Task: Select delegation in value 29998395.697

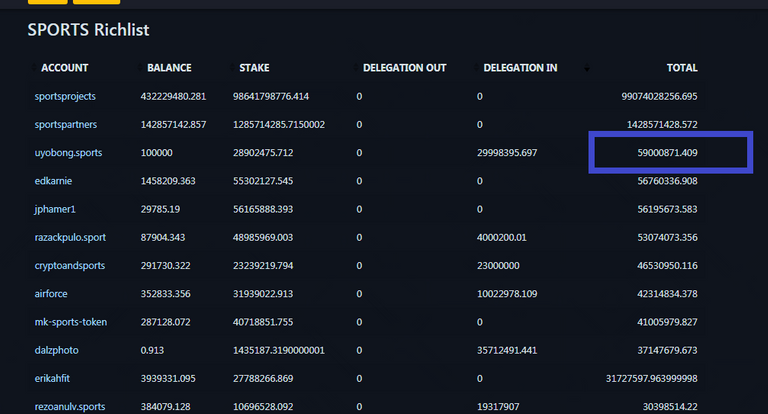Action: (507, 153)
